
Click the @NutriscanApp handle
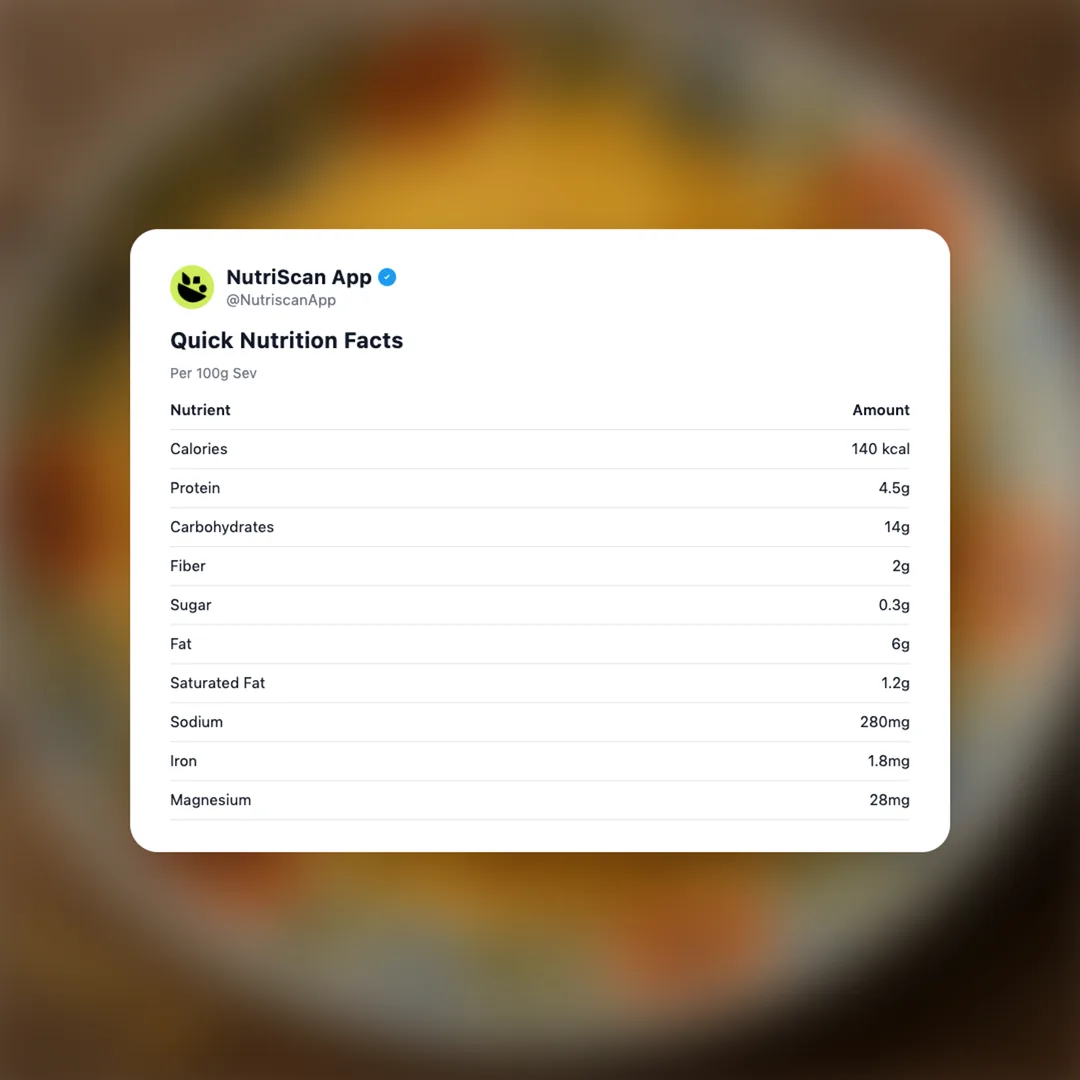click(281, 300)
